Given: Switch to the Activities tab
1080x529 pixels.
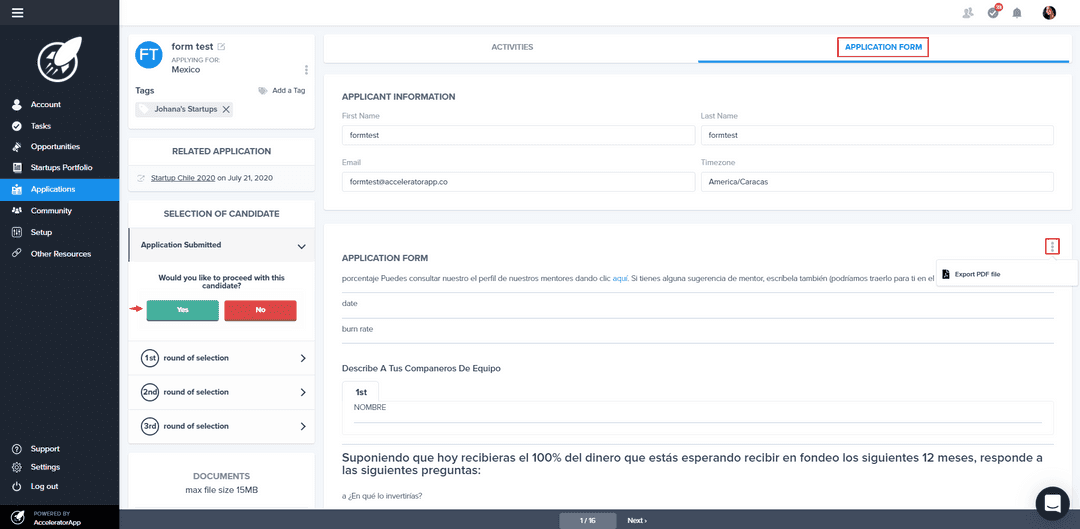Looking at the screenshot, I should click(512, 48).
